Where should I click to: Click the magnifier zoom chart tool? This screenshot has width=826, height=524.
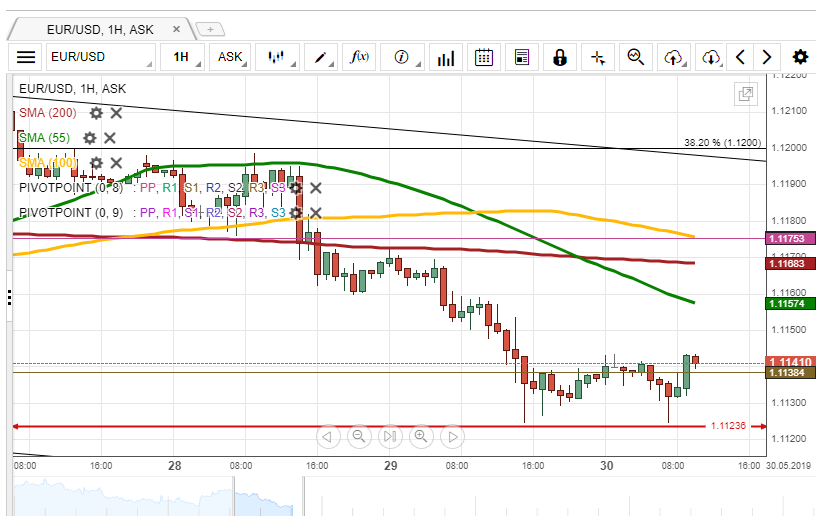(636, 57)
